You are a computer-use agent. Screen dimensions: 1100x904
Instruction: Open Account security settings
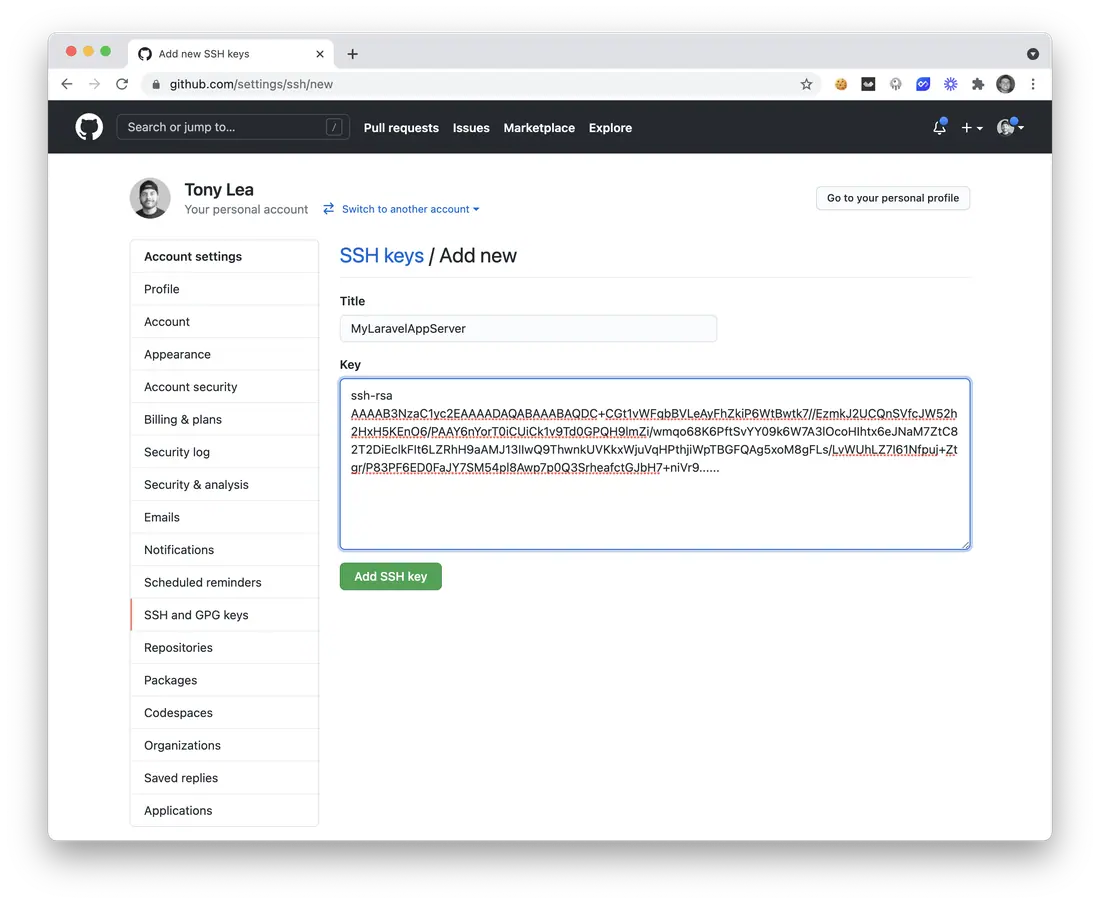tap(224, 387)
